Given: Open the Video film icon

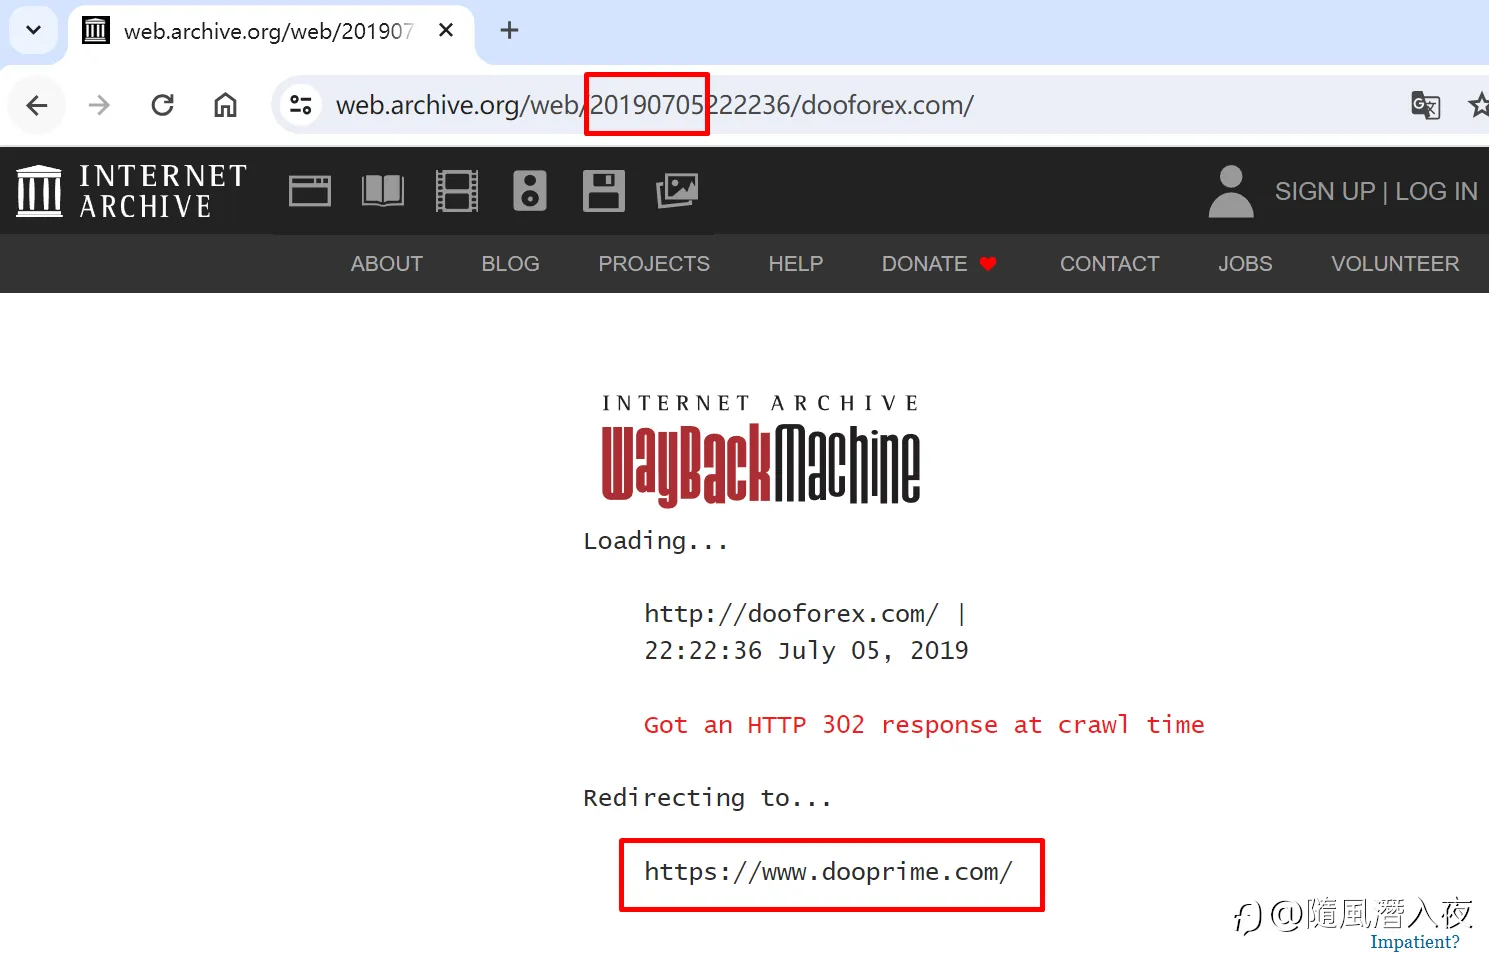Looking at the screenshot, I should [457, 191].
